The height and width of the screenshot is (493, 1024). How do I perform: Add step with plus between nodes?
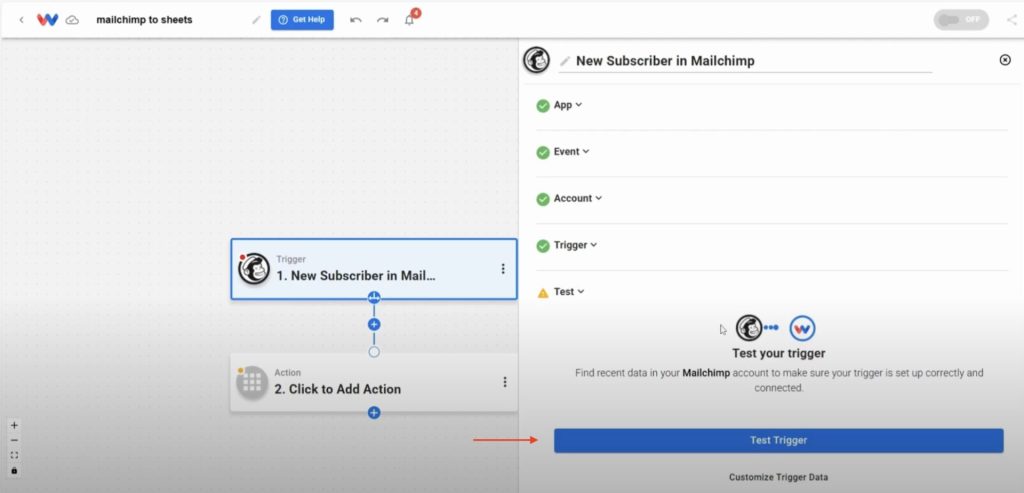[x=374, y=325]
